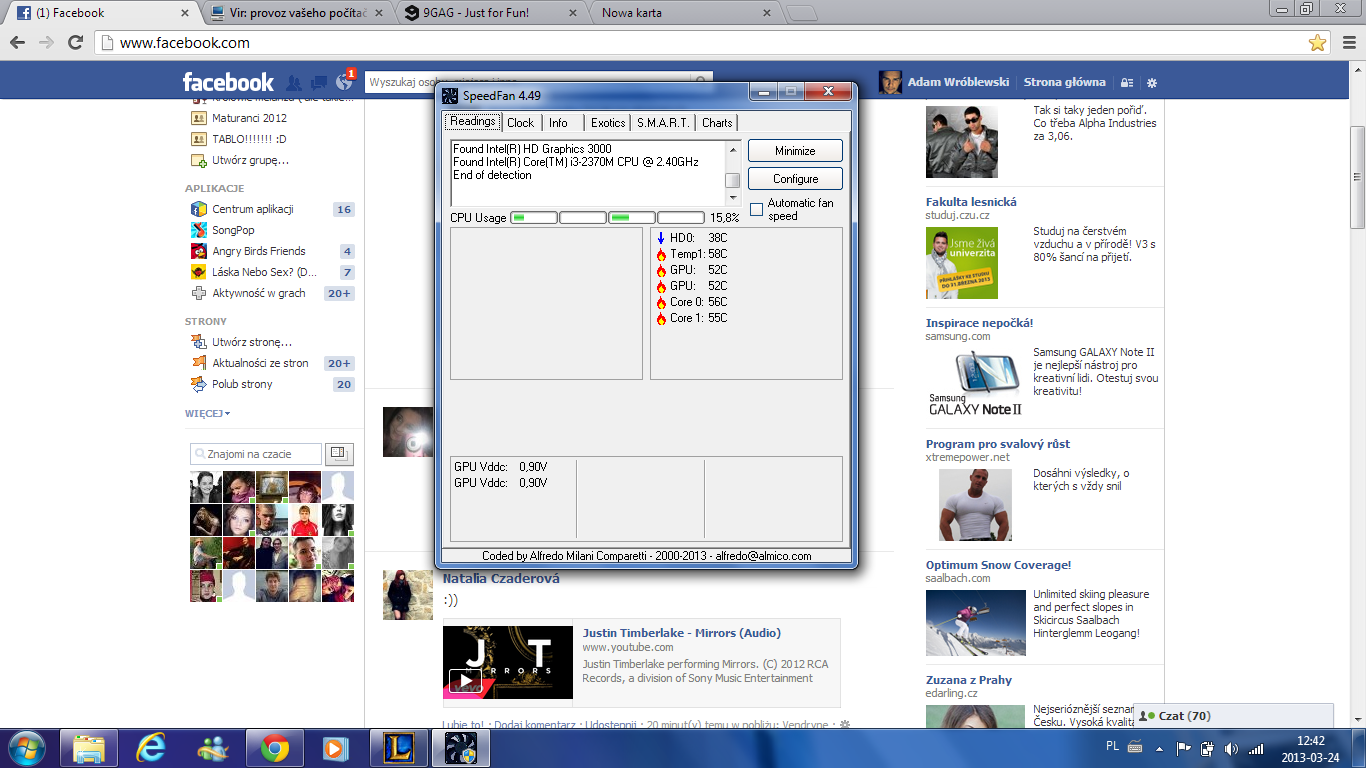Screen dimensions: 1366x768
Task: Click the Utwórz grupę plus icon
Action: [198, 160]
